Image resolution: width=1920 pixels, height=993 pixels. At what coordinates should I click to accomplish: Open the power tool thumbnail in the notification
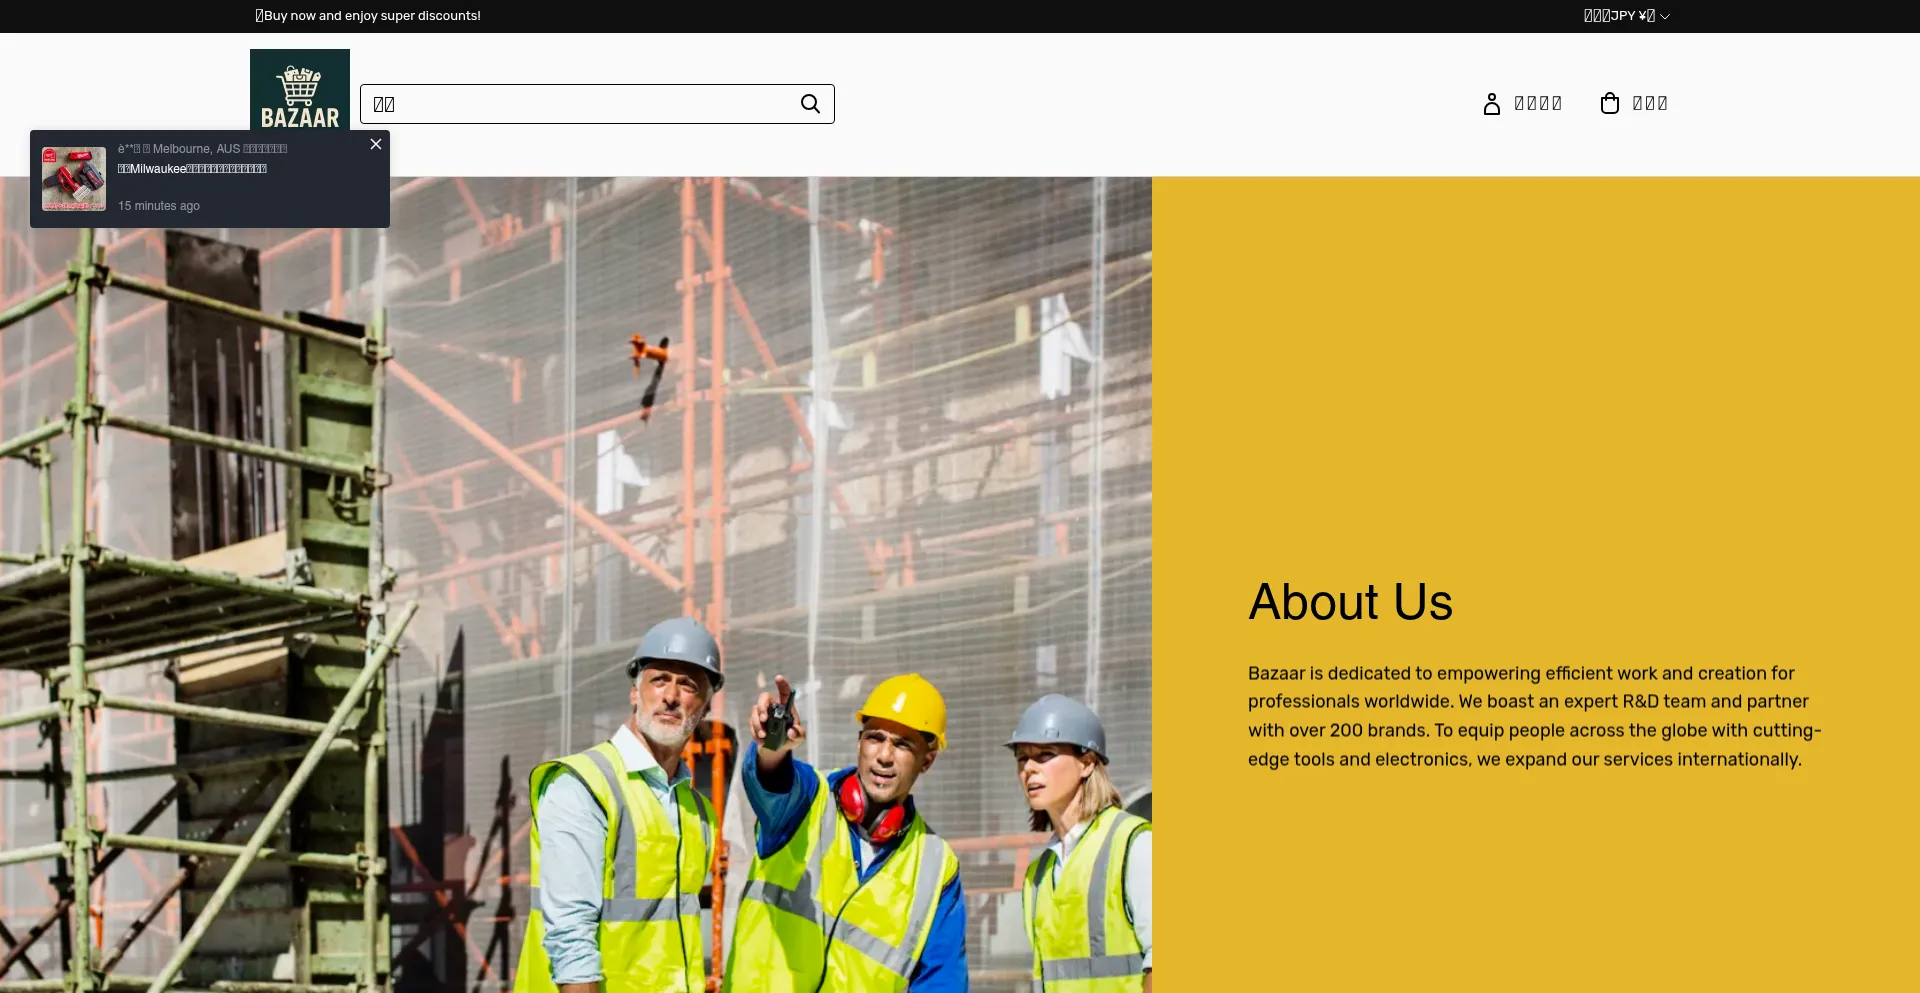pyautogui.click(x=74, y=179)
